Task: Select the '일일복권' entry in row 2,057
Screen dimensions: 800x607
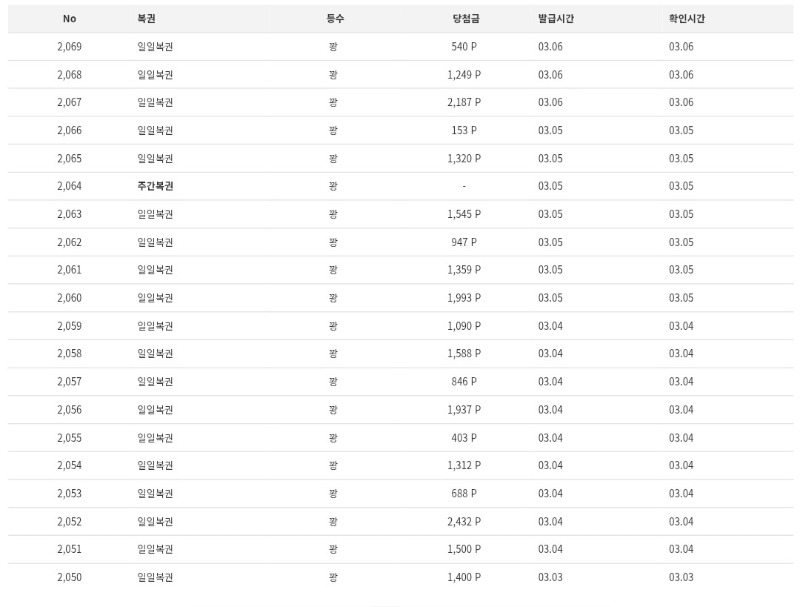Action: [x=155, y=381]
